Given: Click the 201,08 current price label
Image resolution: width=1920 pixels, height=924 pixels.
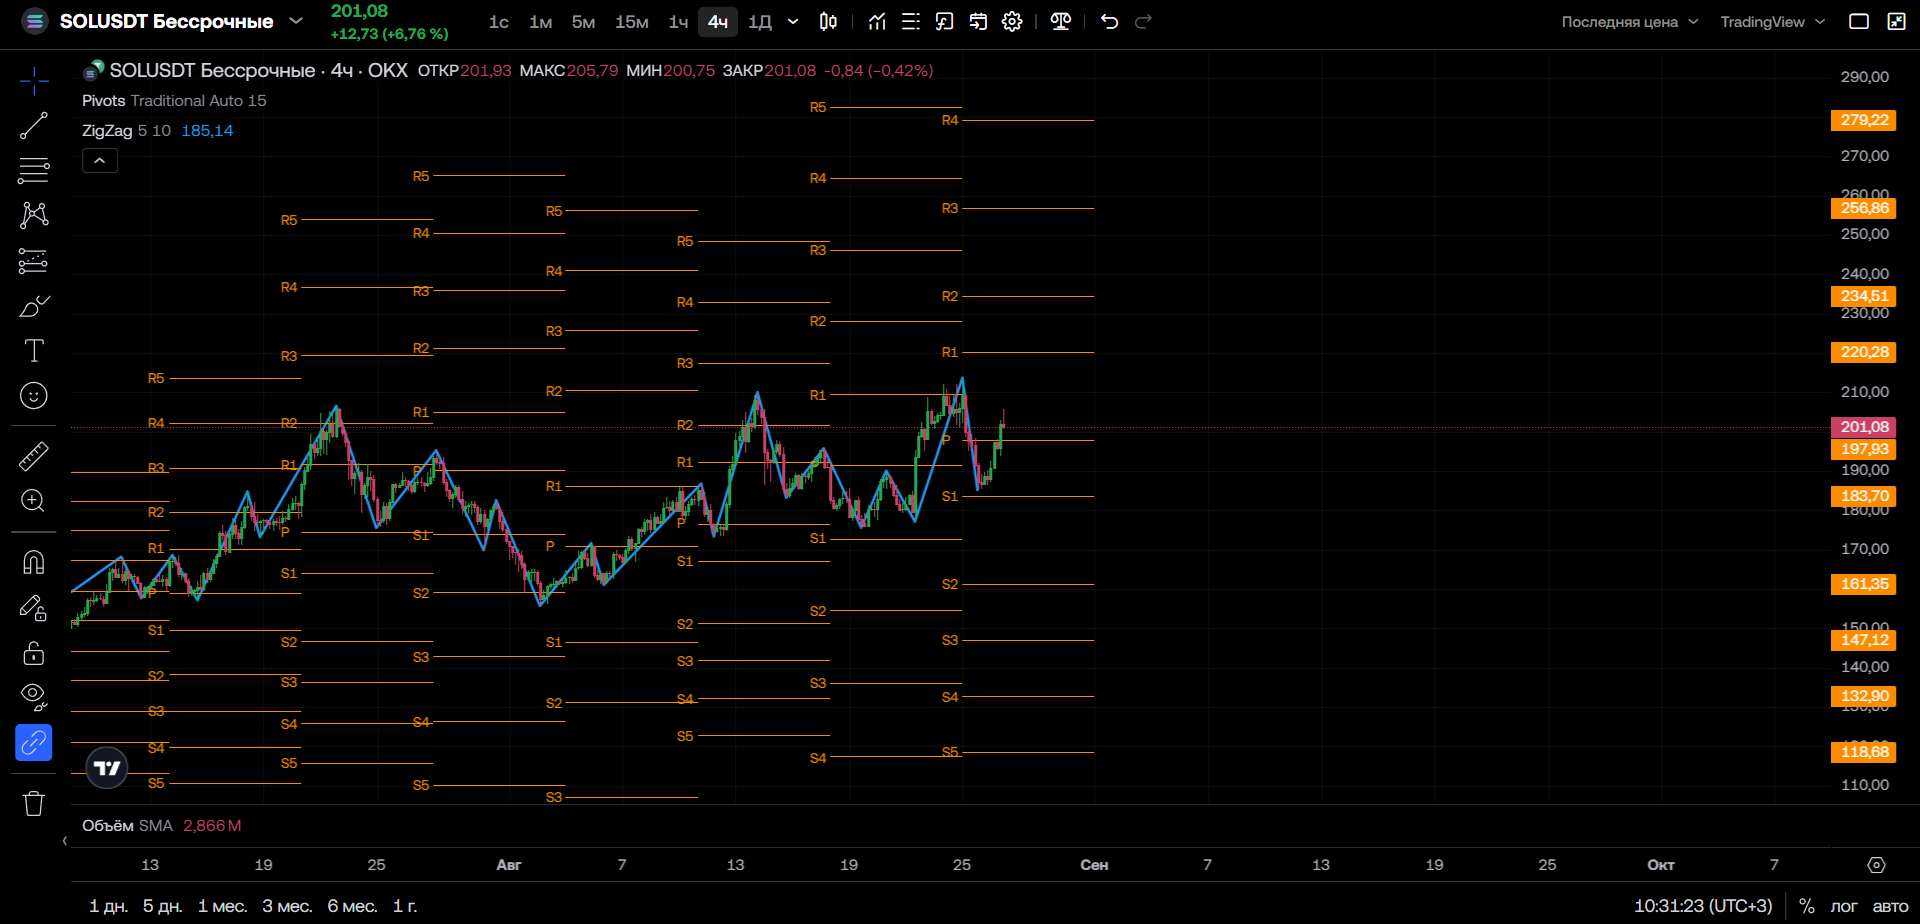Looking at the screenshot, I should tap(1863, 427).
